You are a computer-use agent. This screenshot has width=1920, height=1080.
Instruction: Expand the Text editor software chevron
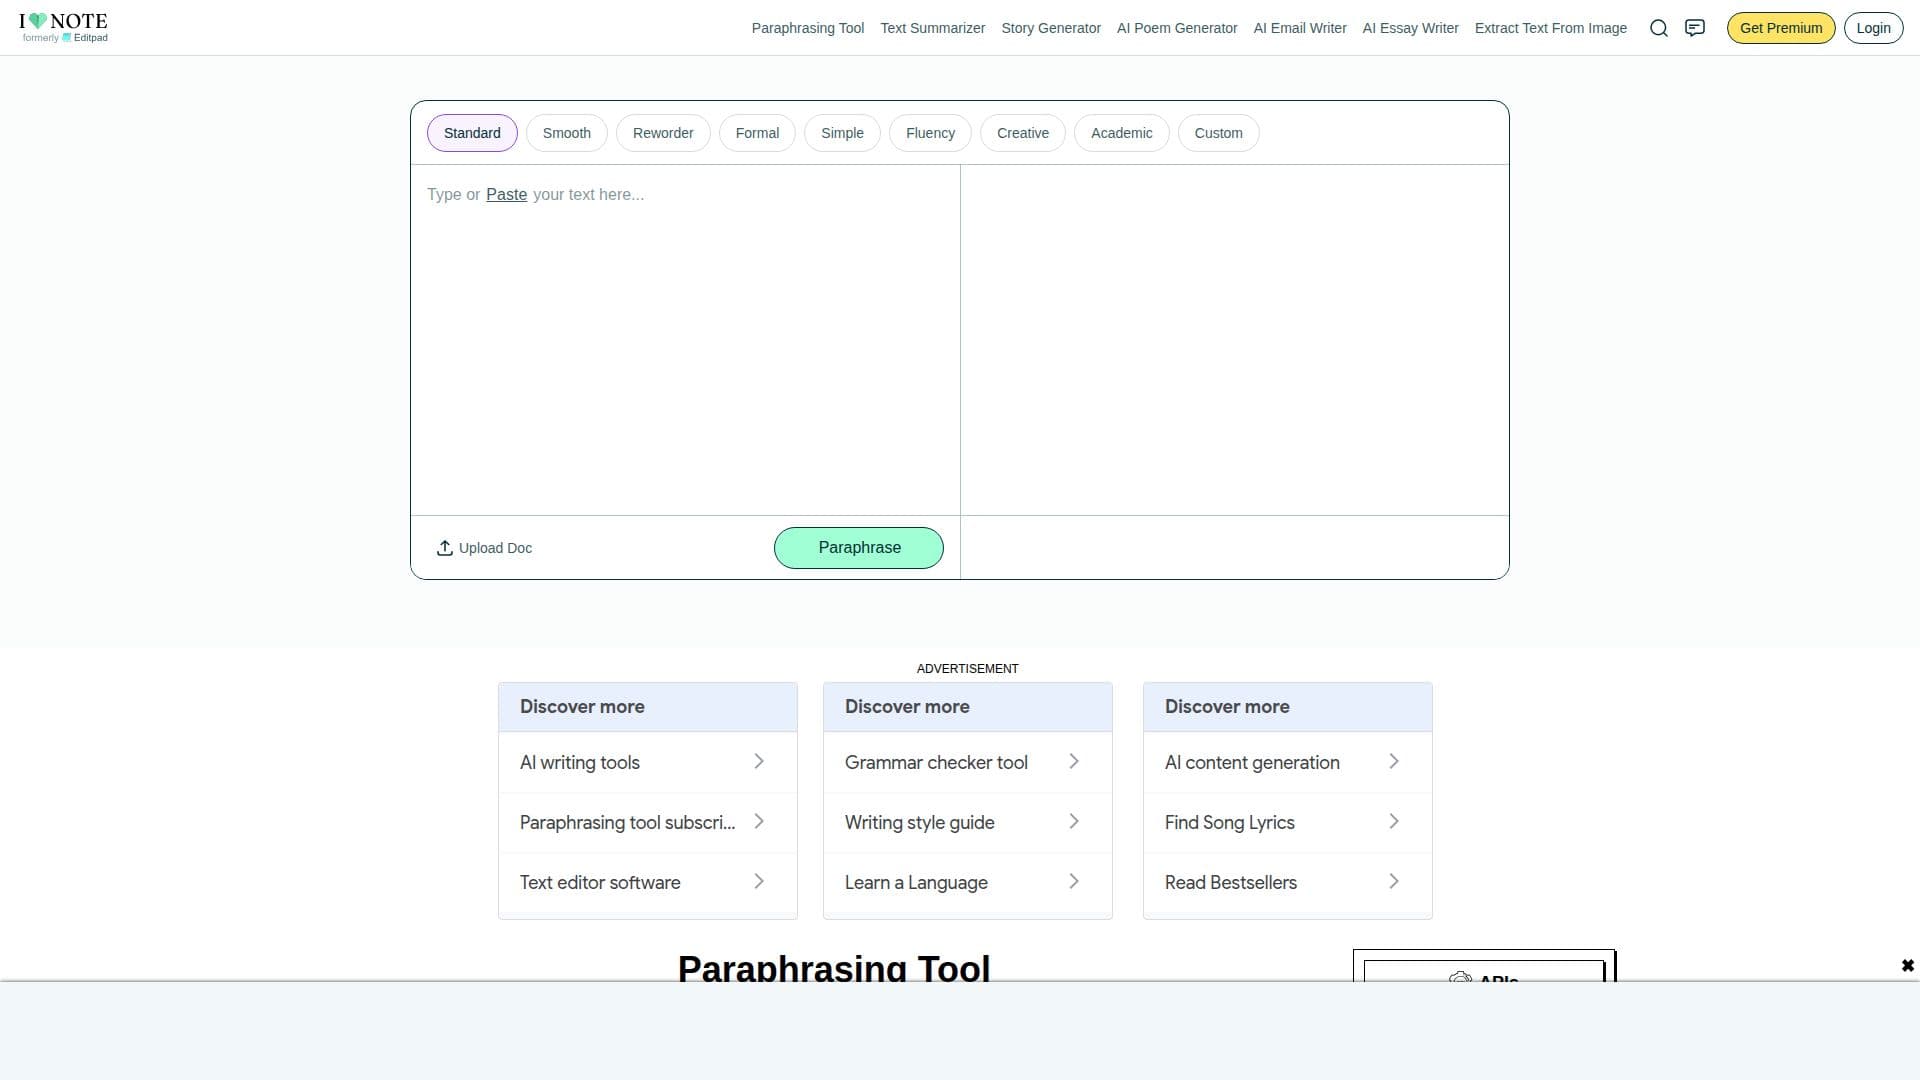click(x=759, y=882)
